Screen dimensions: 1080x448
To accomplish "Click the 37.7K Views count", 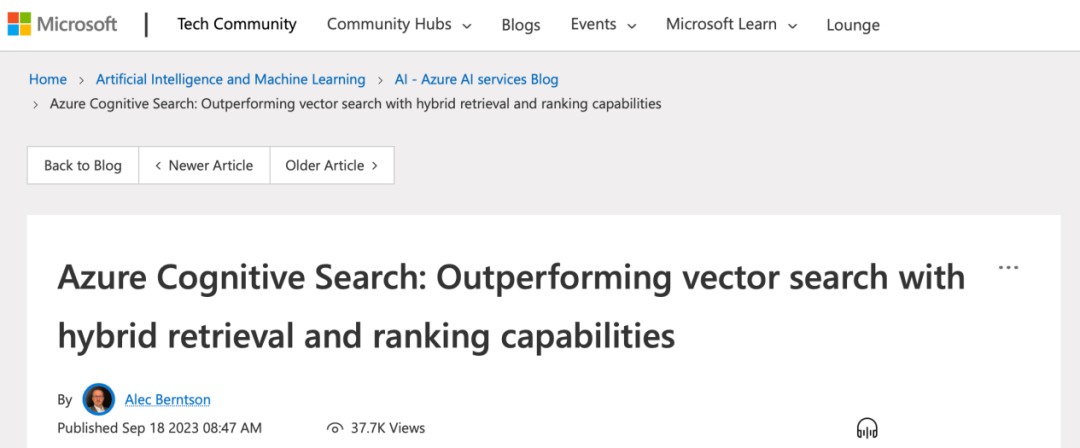I will pos(388,429).
